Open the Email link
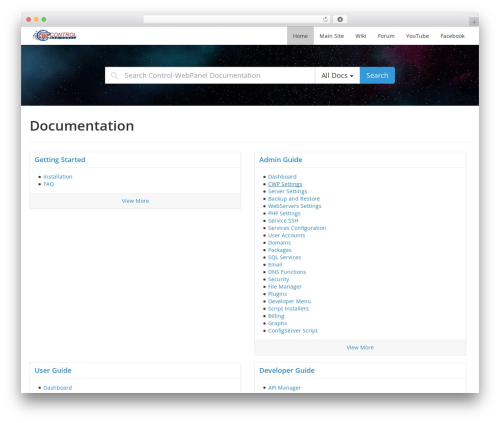Viewport: 500px width, 423px height. coord(275,265)
